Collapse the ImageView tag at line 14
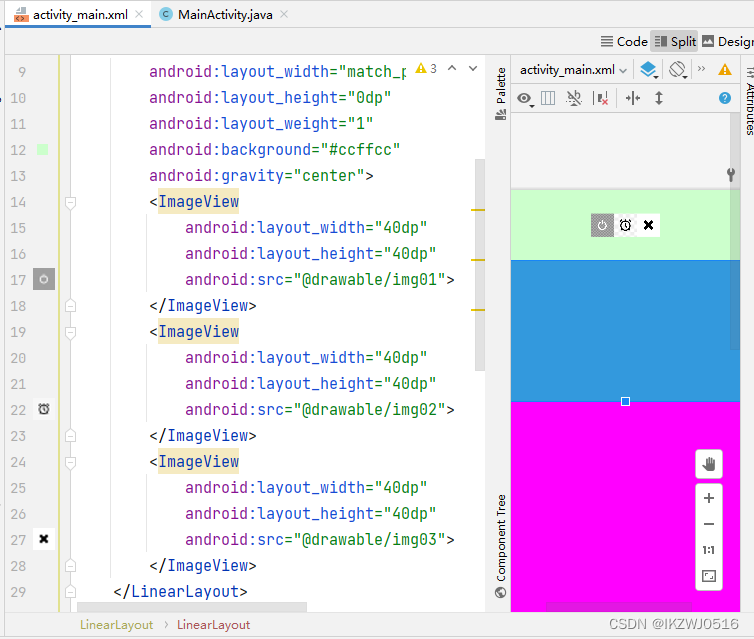This screenshot has width=754, height=639. [70, 202]
